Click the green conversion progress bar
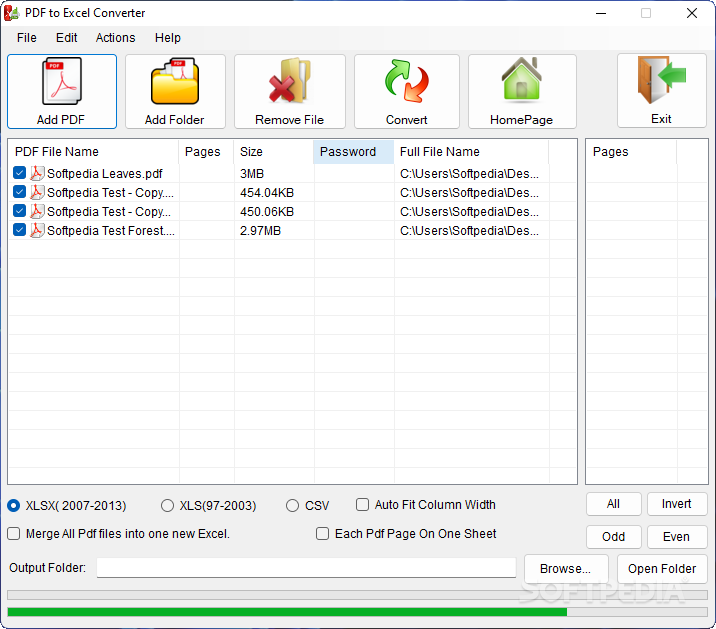The image size is (716, 629). pos(287,612)
